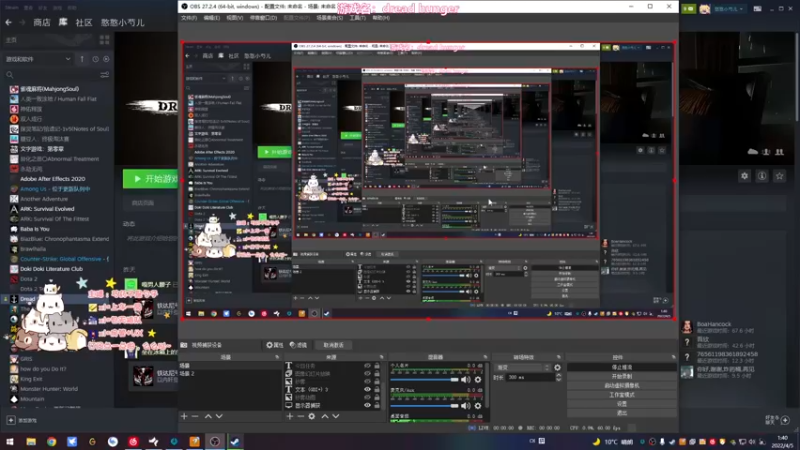The width and height of the screenshot is (800, 450).
Task: Toggle lock on 显示器捕获 source
Action: [x=377, y=406]
